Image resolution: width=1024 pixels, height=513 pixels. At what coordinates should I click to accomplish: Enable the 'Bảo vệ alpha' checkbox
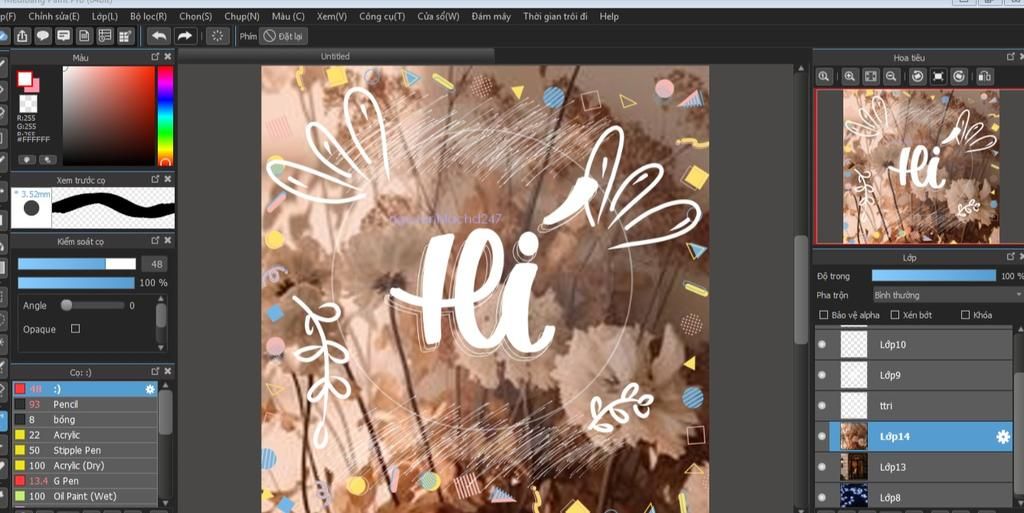[823, 315]
